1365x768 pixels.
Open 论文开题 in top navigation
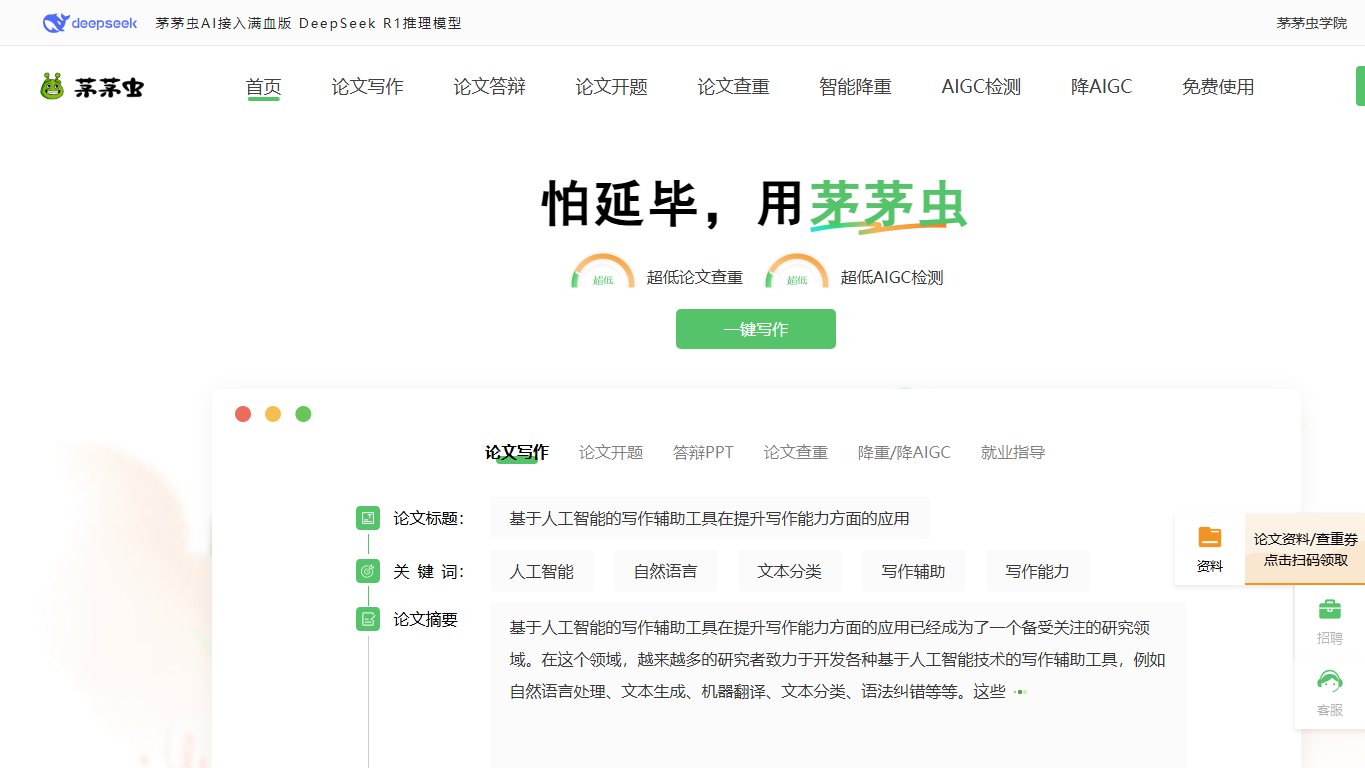click(x=612, y=87)
